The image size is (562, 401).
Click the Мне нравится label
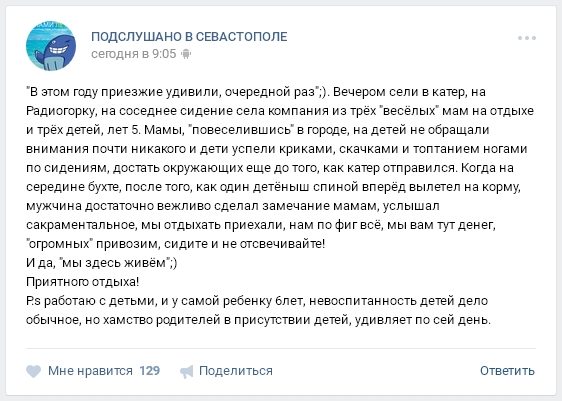click(90, 371)
